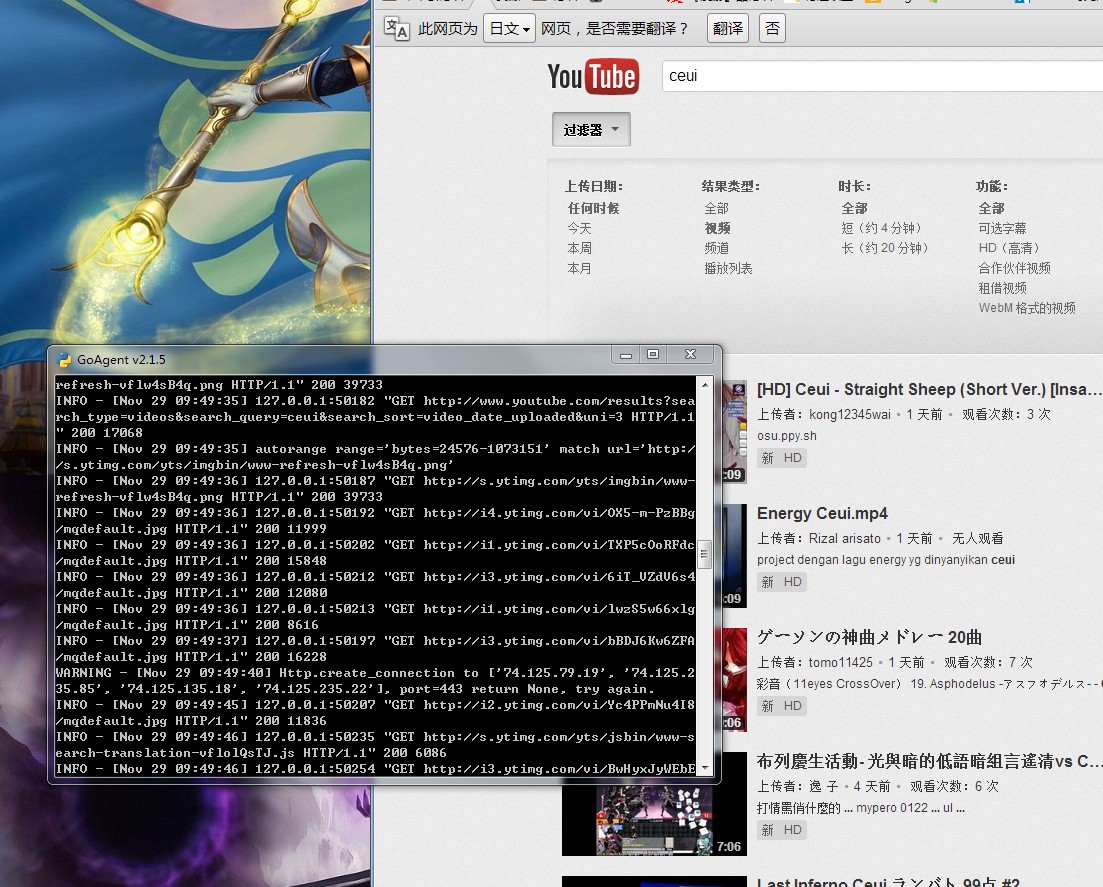Open uploader Rizal arisato channel
The width and height of the screenshot is (1103, 887).
[x=844, y=538]
